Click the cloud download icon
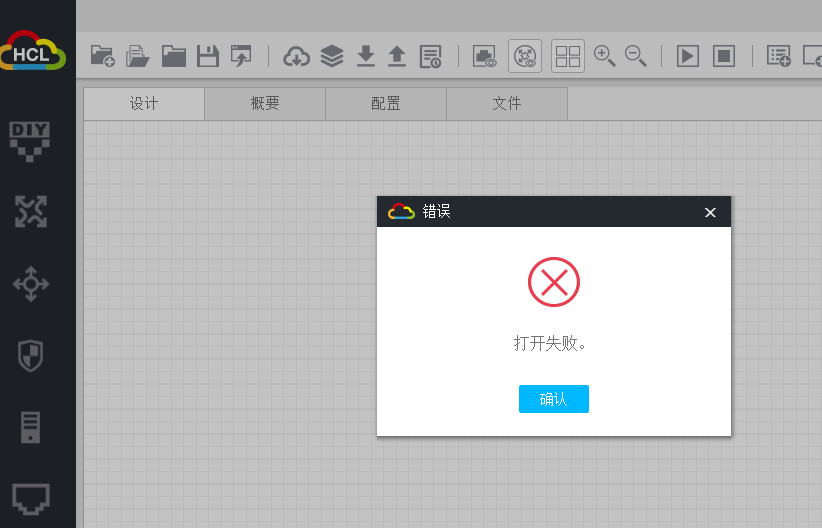This screenshot has height=528, width=822. pyautogui.click(x=297, y=56)
